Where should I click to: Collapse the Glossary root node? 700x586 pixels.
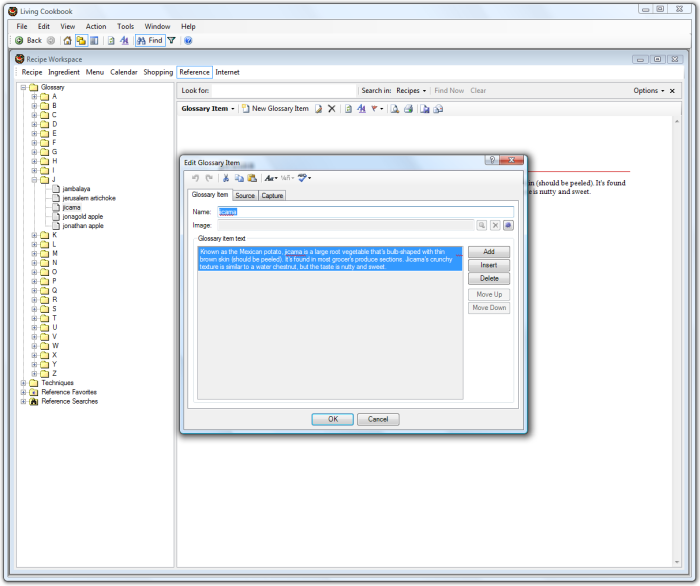click(x=23, y=87)
